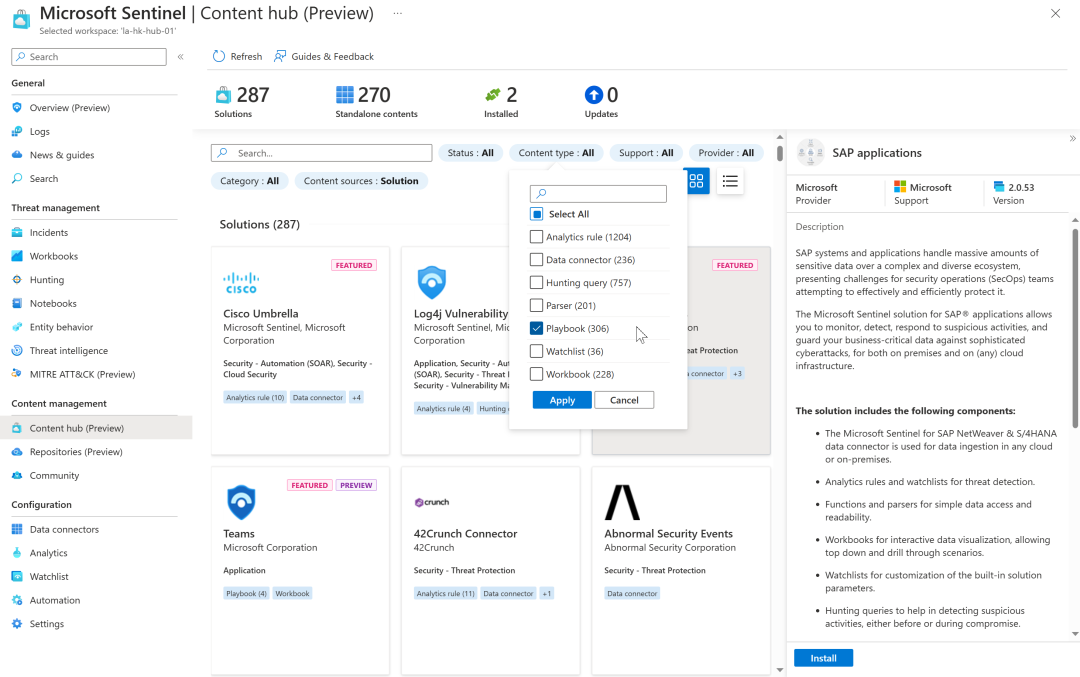Go to MITRE ATT&CK (Preview)
Screen dimensions: 1080x677
click(82, 374)
